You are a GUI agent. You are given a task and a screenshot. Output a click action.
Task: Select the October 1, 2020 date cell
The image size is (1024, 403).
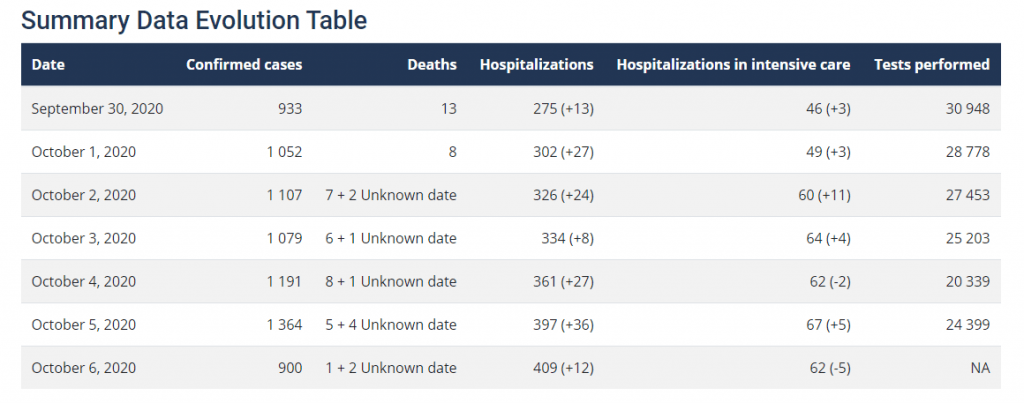tap(84, 152)
